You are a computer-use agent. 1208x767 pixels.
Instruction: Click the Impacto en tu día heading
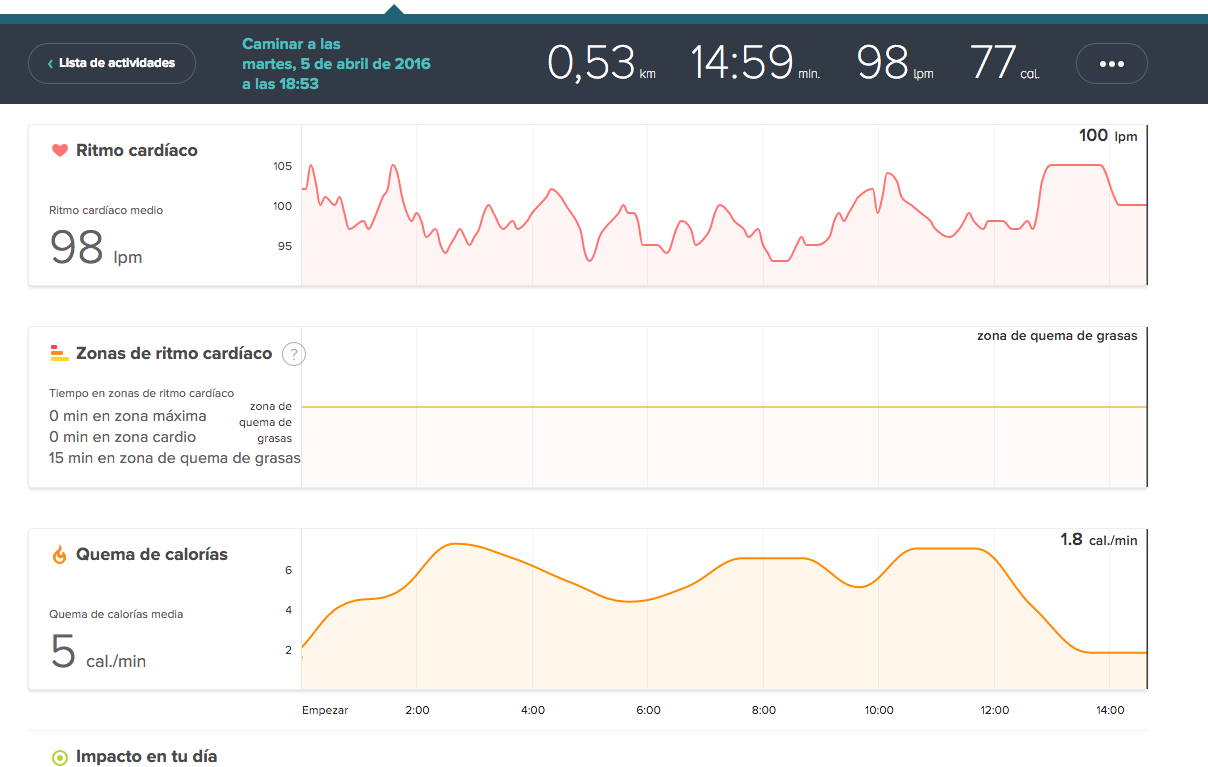click(x=146, y=757)
